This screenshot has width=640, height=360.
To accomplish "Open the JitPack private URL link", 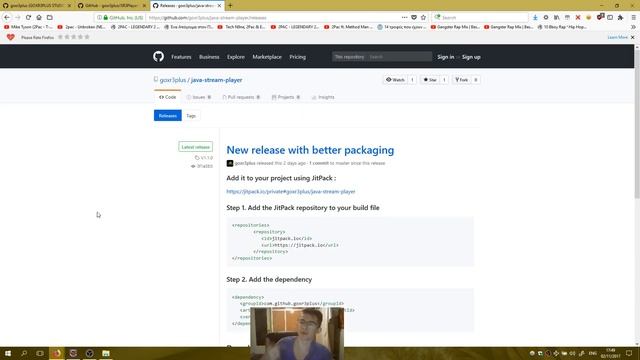I will [x=291, y=191].
